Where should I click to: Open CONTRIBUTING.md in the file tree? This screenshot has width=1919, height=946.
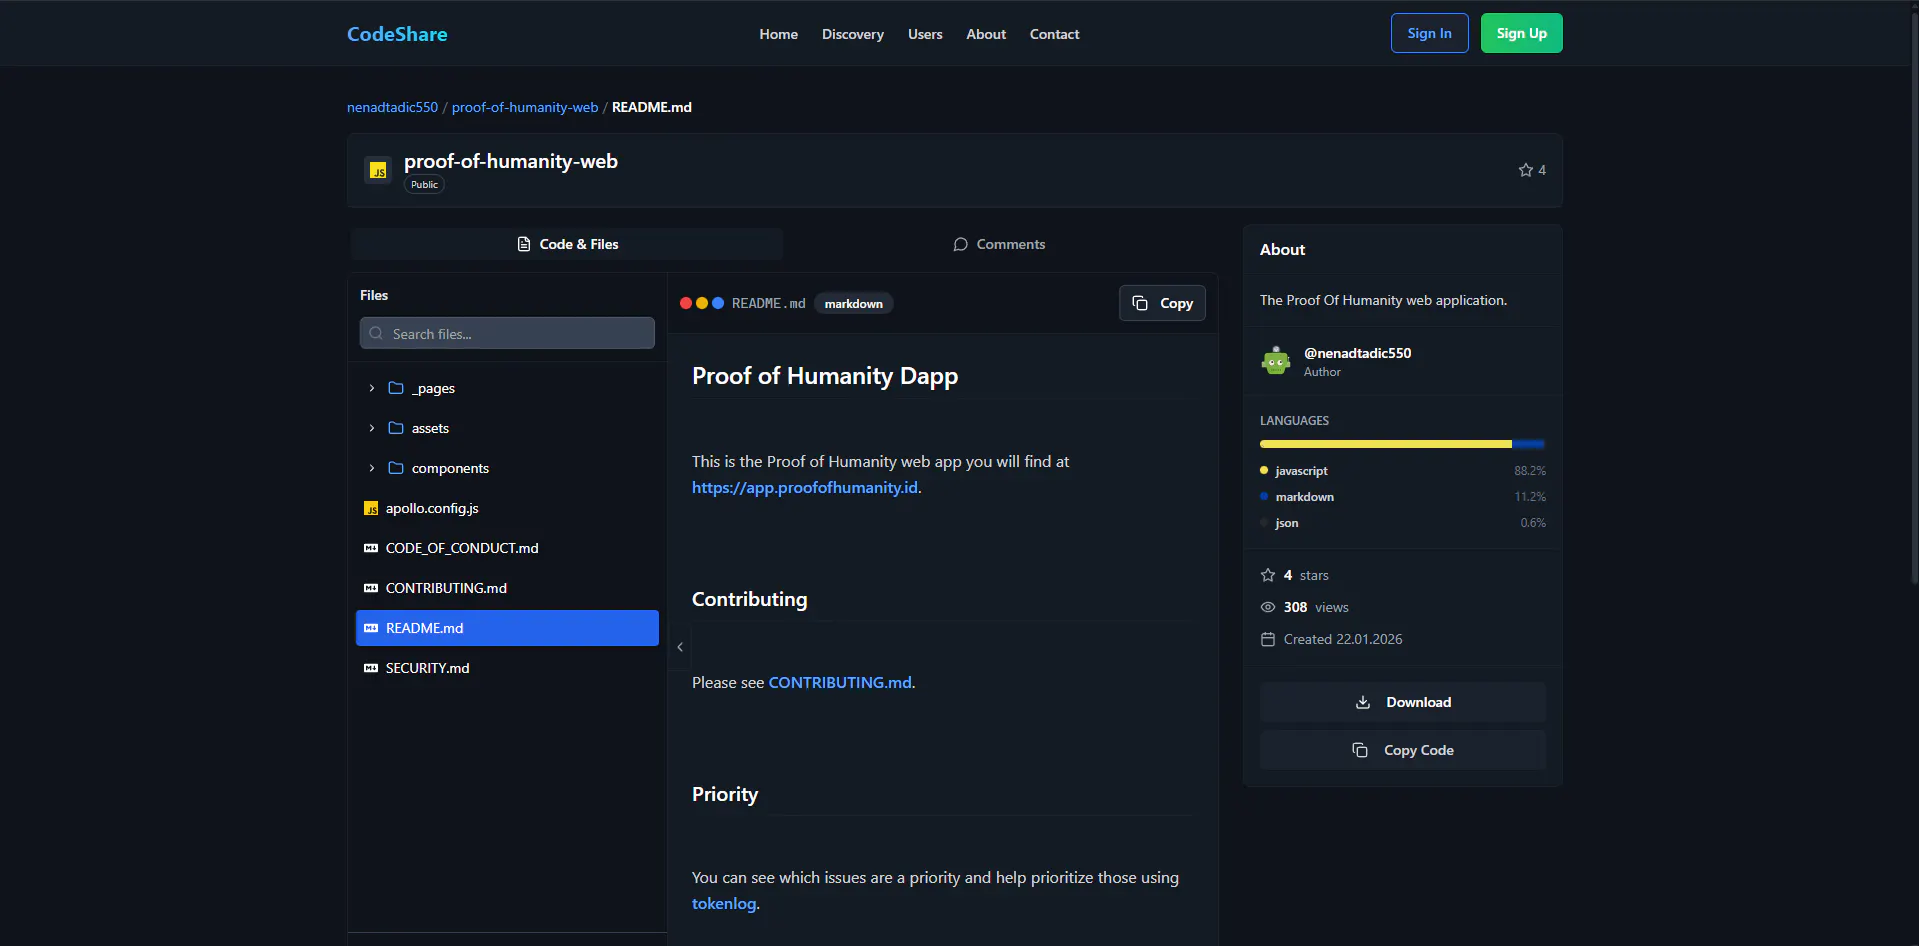tap(507, 588)
